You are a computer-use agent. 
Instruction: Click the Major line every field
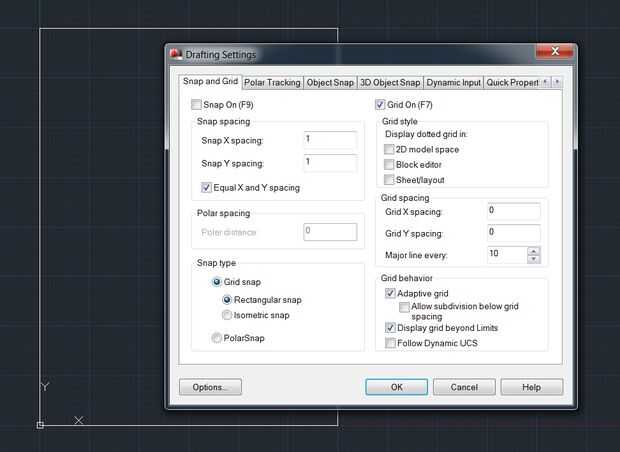click(508, 255)
